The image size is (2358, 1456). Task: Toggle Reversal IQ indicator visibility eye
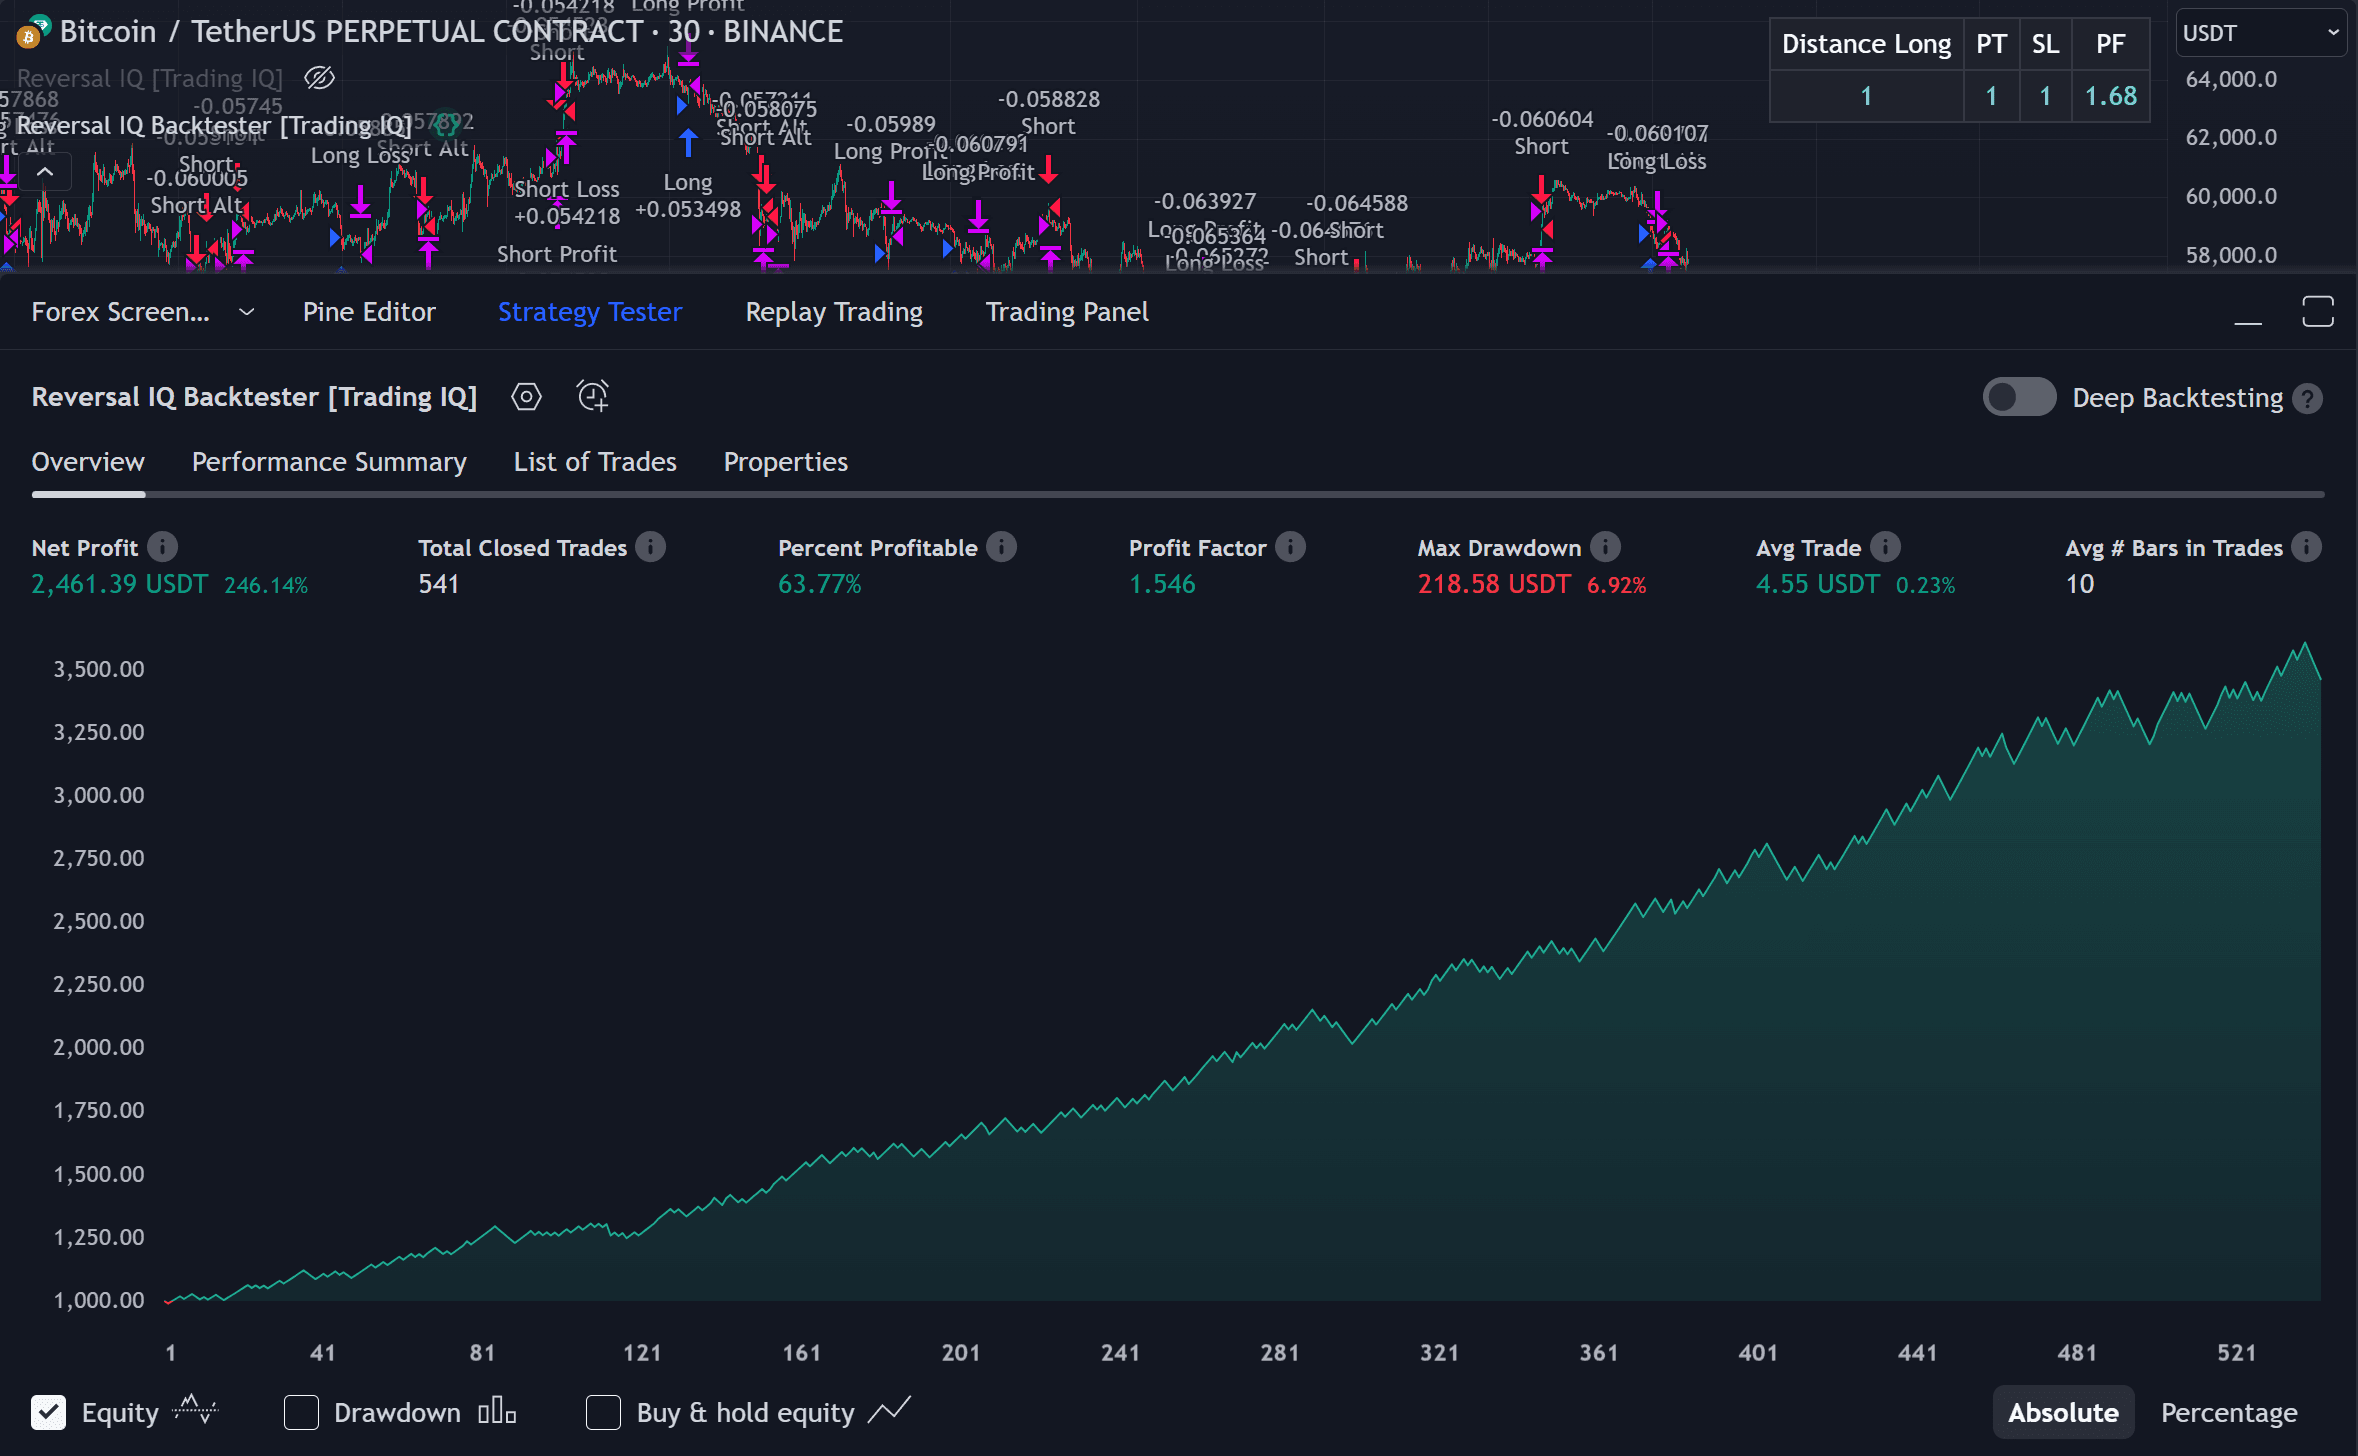click(x=319, y=78)
